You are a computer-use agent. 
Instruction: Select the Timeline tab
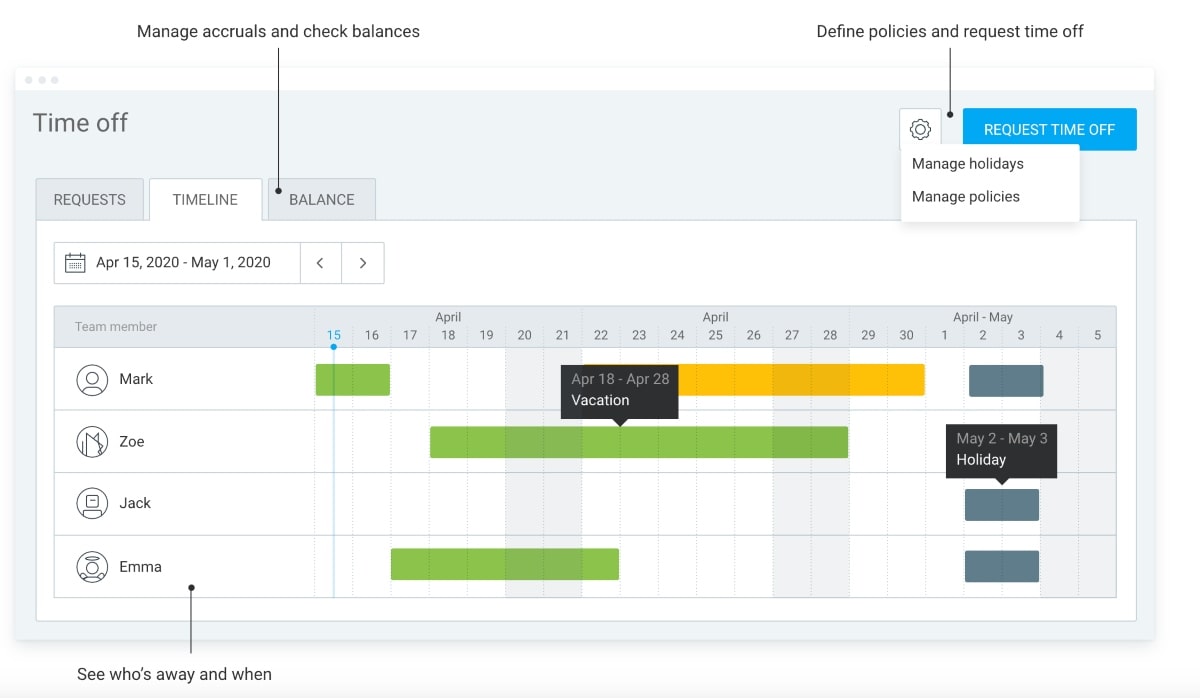(205, 200)
